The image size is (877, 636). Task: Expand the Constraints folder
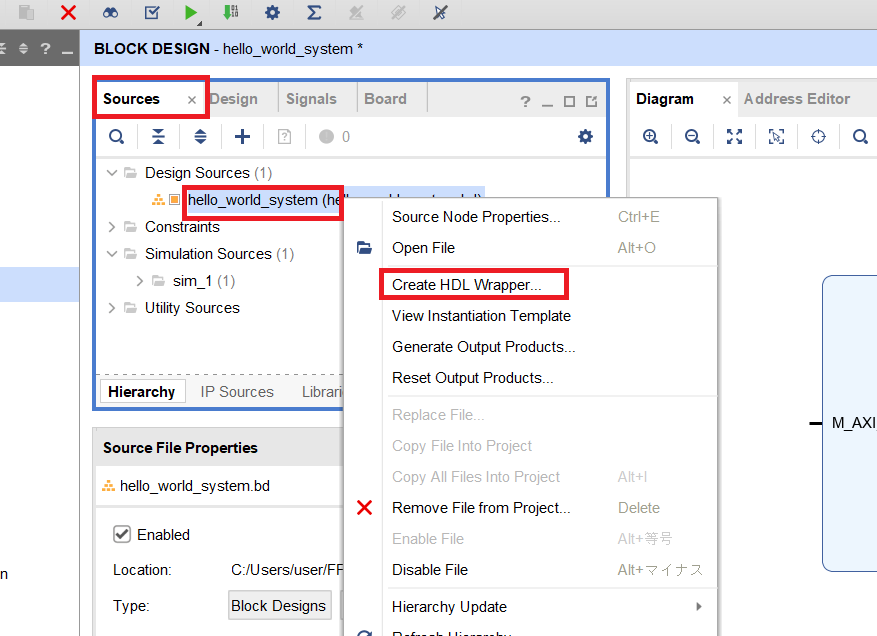(112, 227)
